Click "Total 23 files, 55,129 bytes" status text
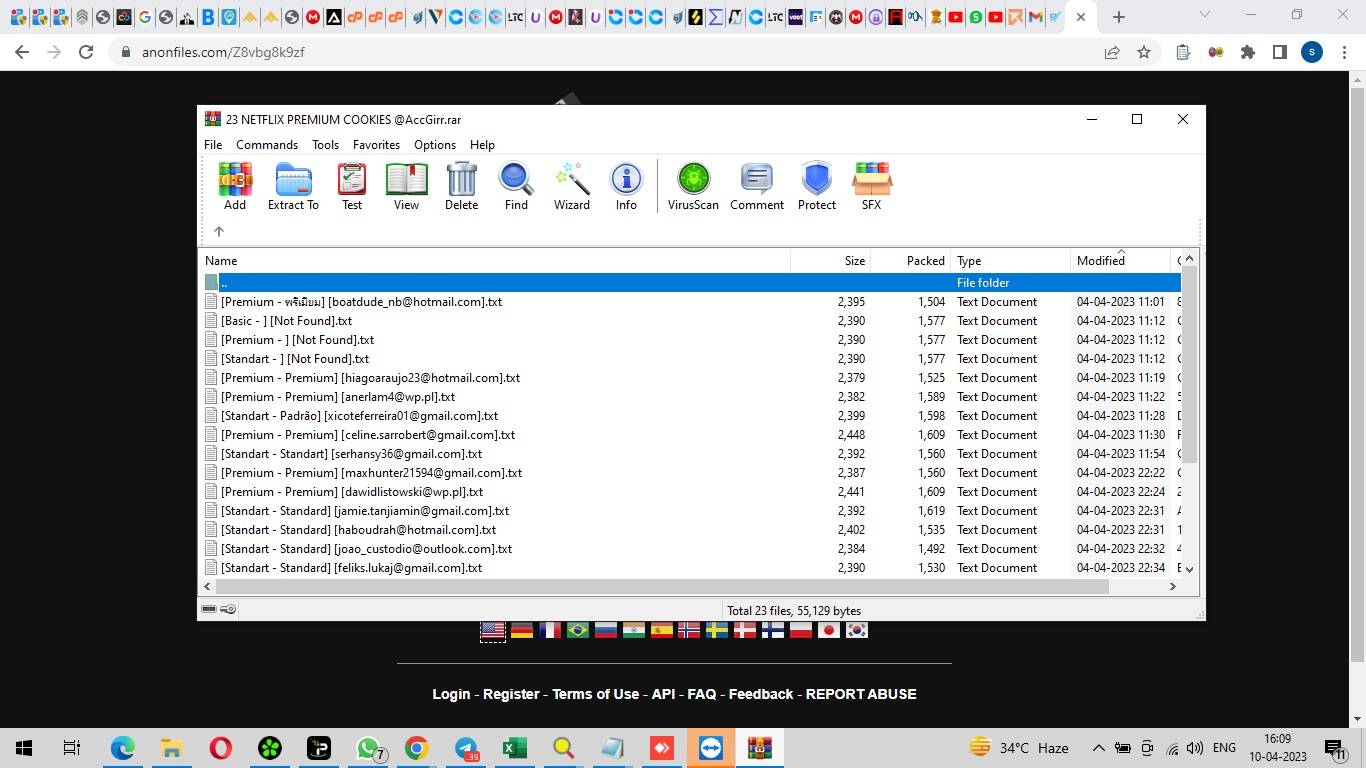Viewport: 1366px width, 768px height. [794, 610]
